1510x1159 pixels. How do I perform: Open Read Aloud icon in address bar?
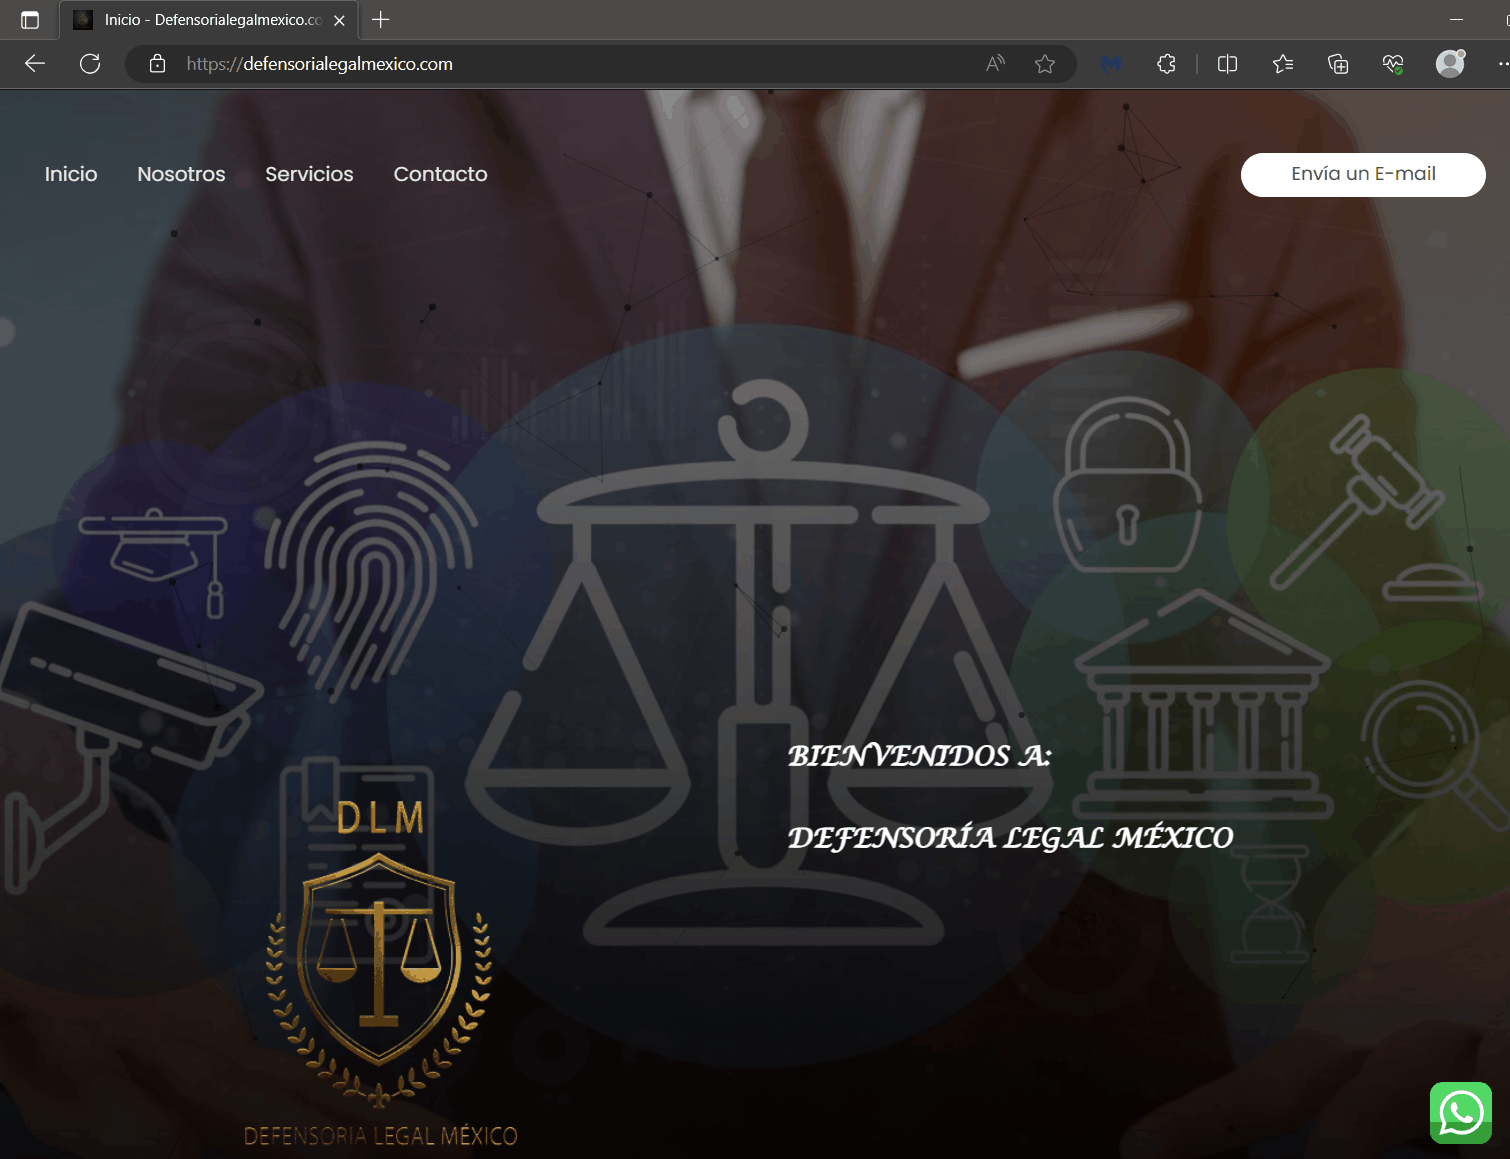(x=995, y=64)
